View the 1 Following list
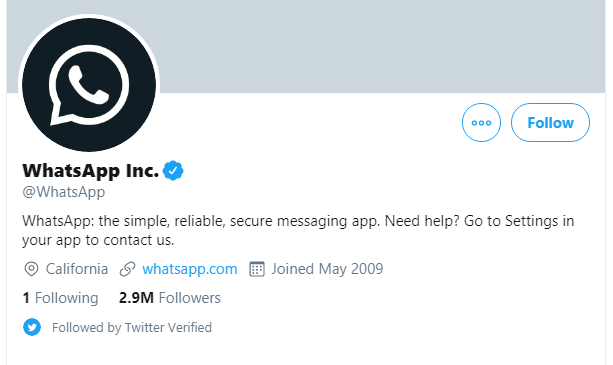613x365 pixels. pyautogui.click(x=61, y=298)
